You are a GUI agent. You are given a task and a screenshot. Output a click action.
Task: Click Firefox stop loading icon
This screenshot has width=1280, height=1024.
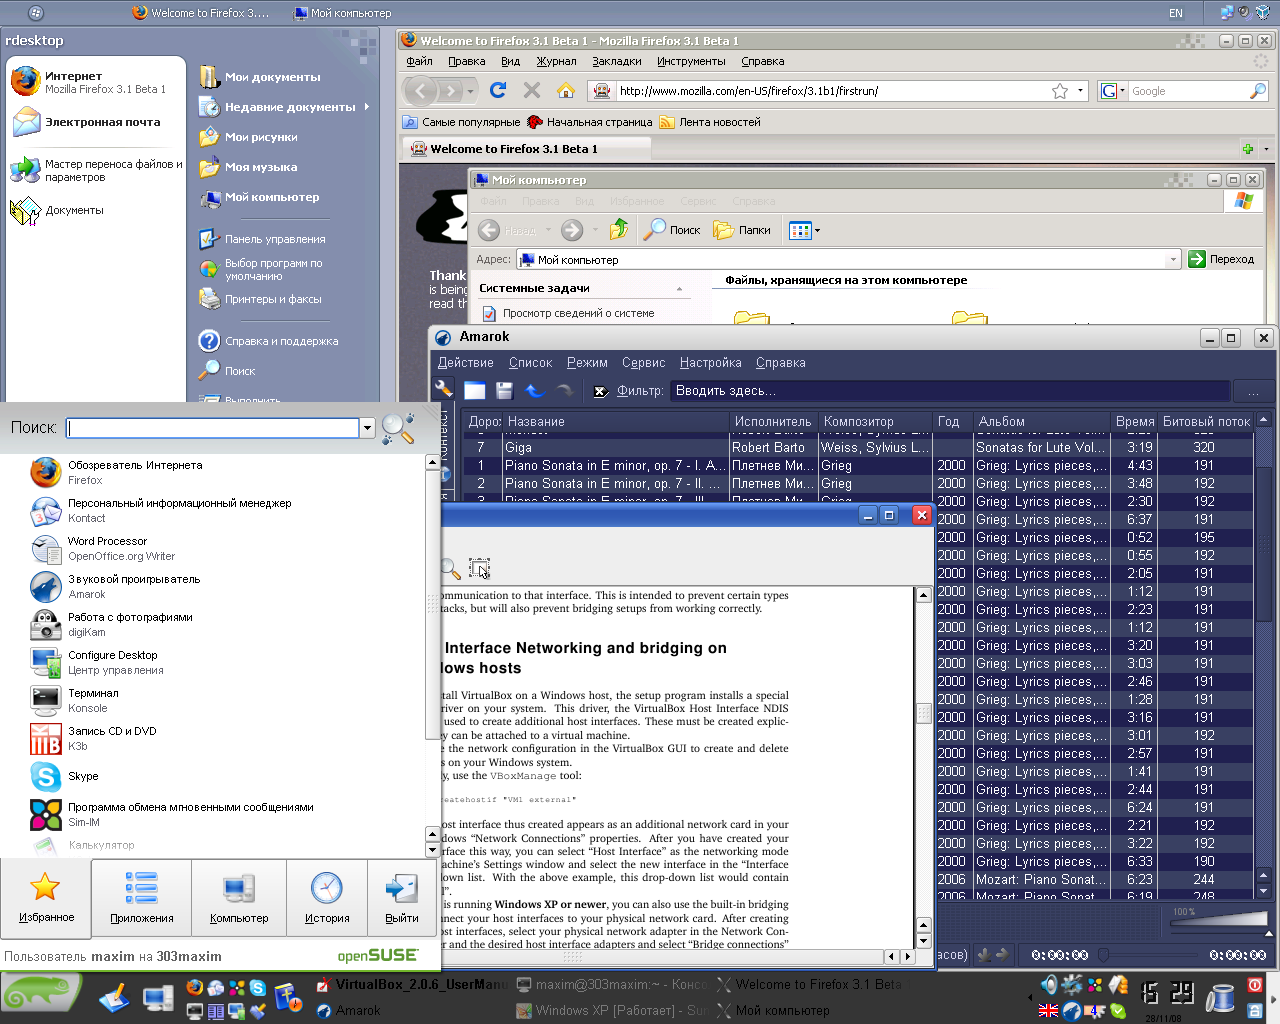[532, 90]
